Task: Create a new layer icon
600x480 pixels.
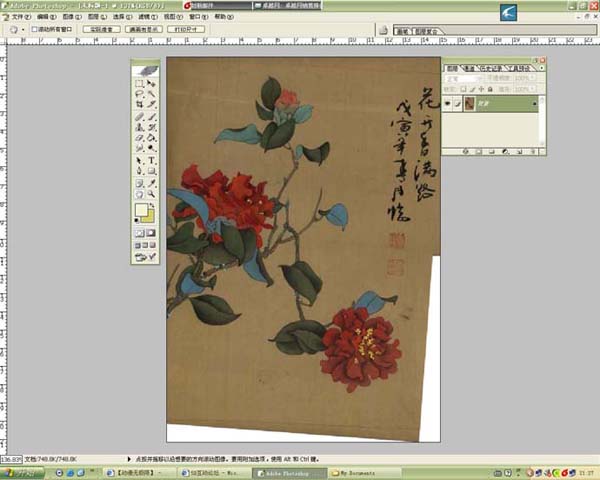Action: pyautogui.click(x=519, y=152)
